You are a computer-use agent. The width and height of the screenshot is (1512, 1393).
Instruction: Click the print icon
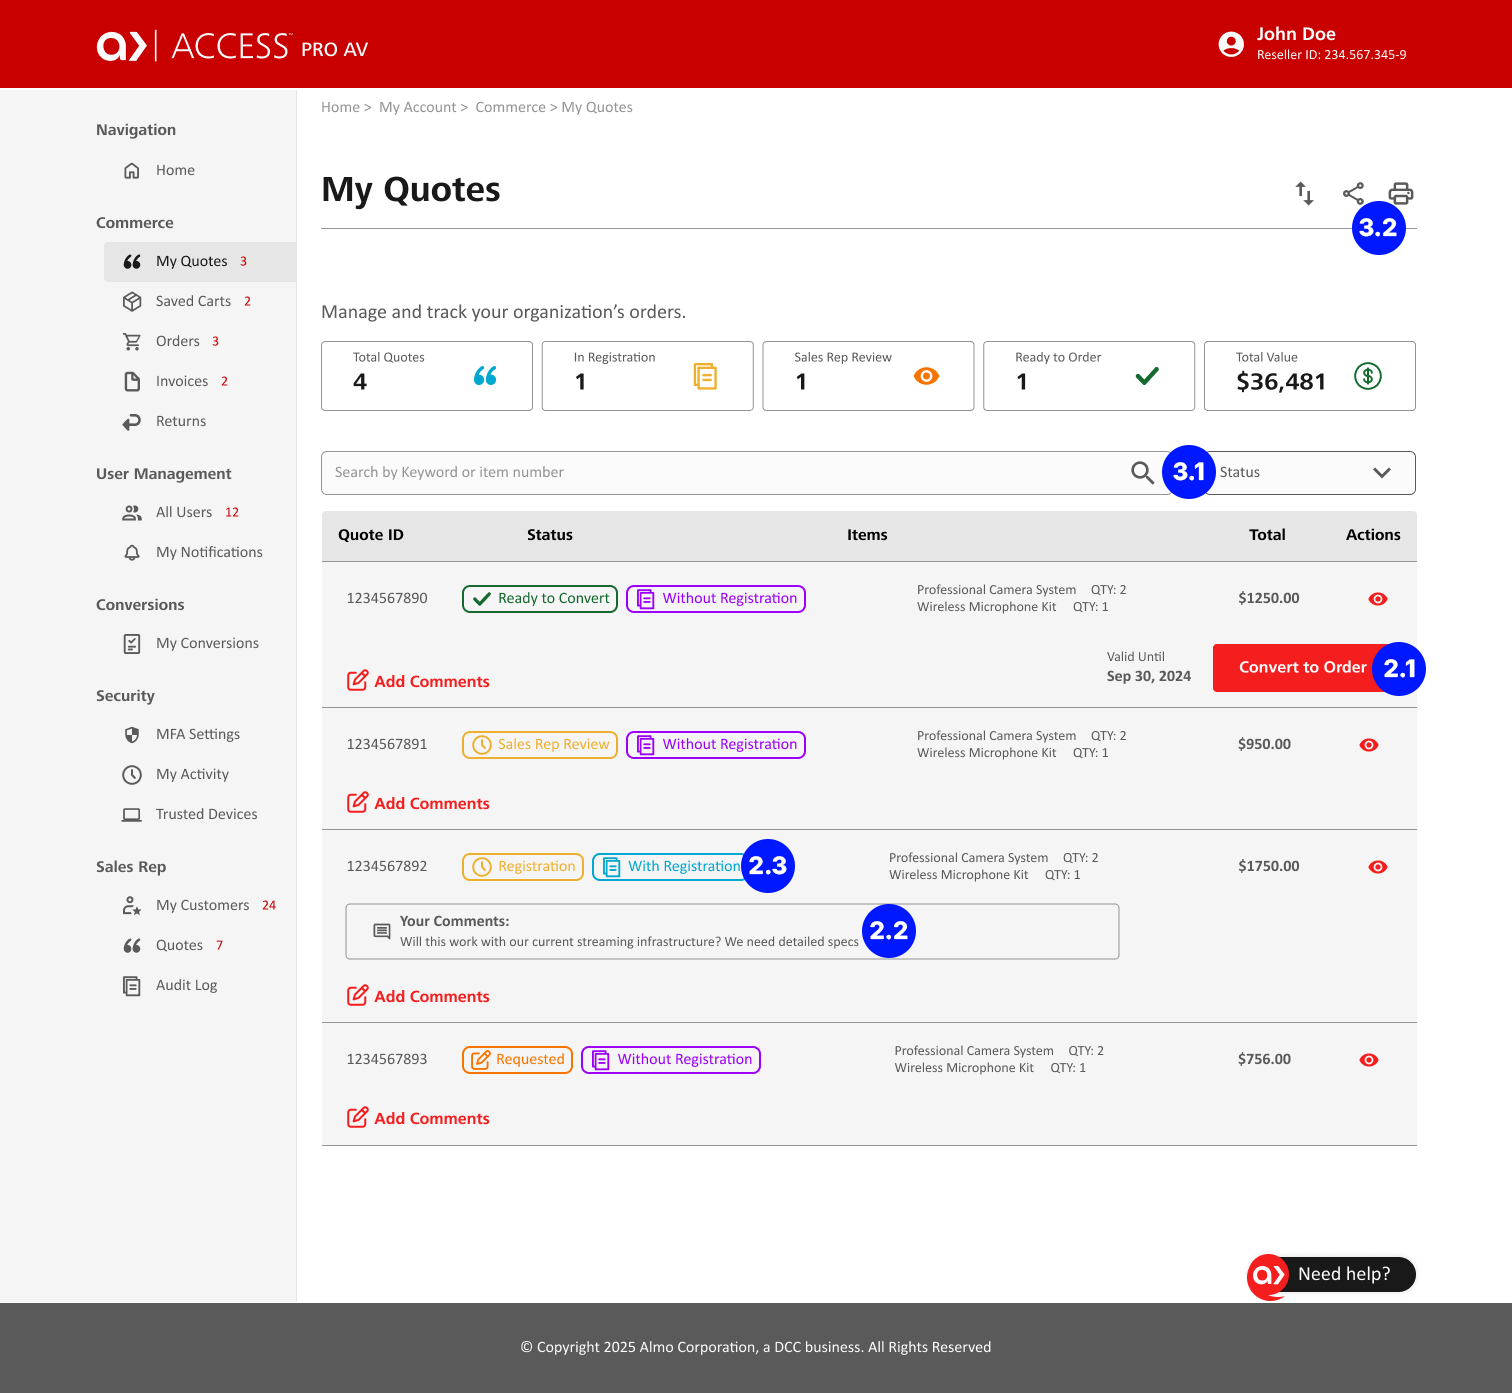(x=1401, y=193)
